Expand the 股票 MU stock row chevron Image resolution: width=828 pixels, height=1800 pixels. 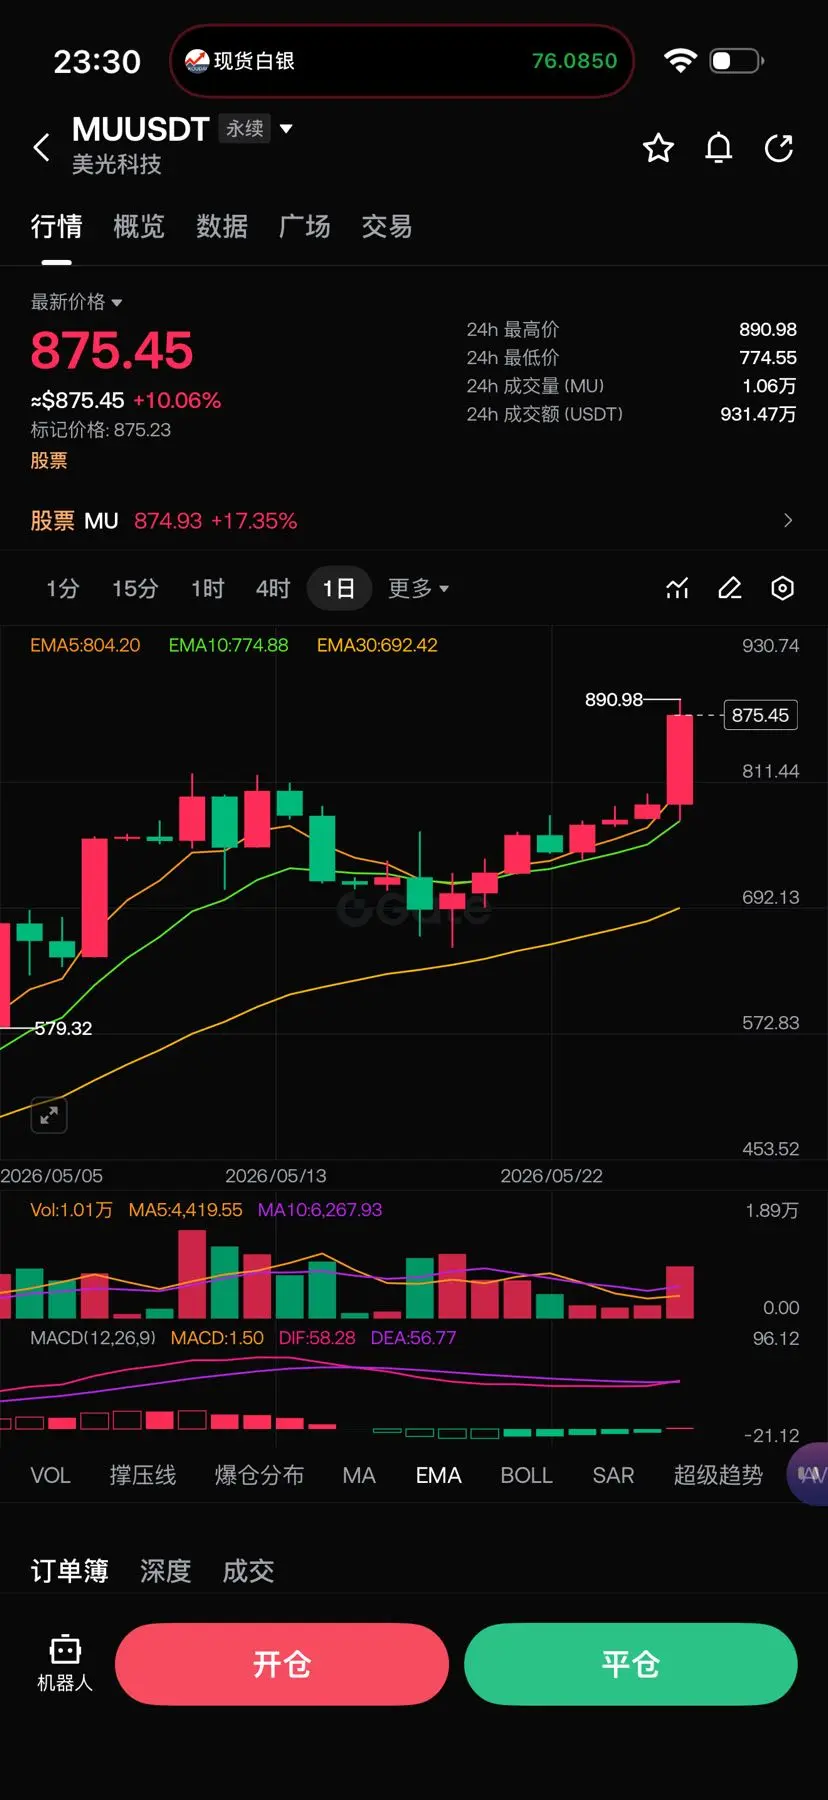click(x=788, y=520)
